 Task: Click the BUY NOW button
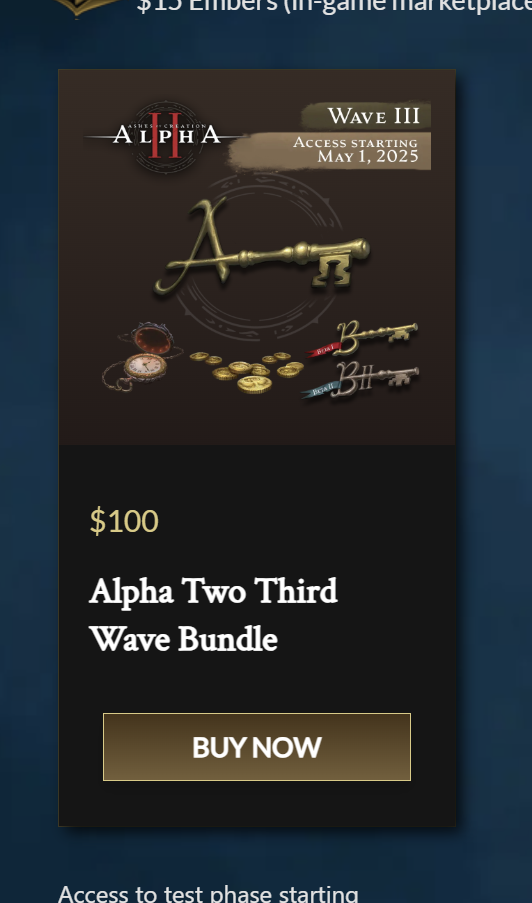257,747
